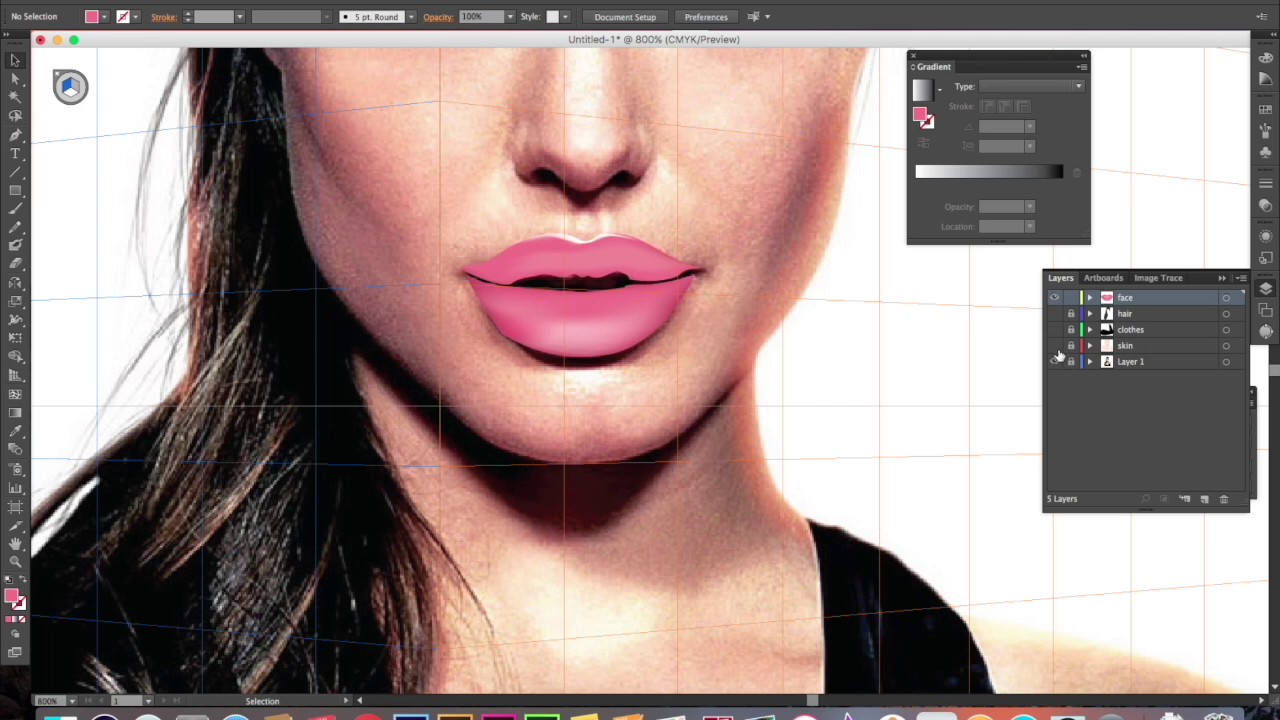Choose the Pen tool
1280x720 pixels.
click(x=15, y=135)
